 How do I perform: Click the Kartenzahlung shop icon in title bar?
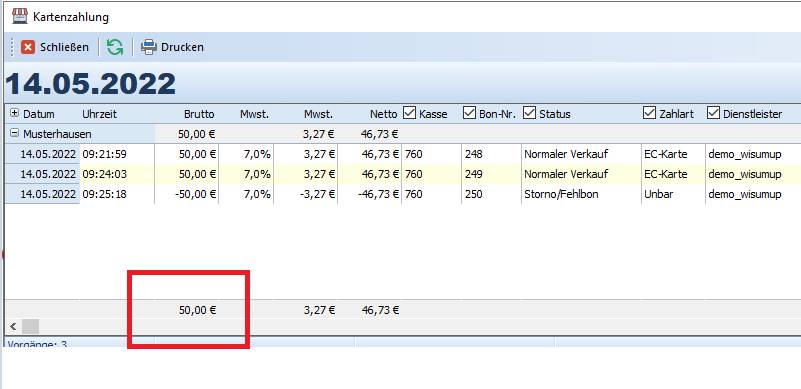[x=19, y=16]
